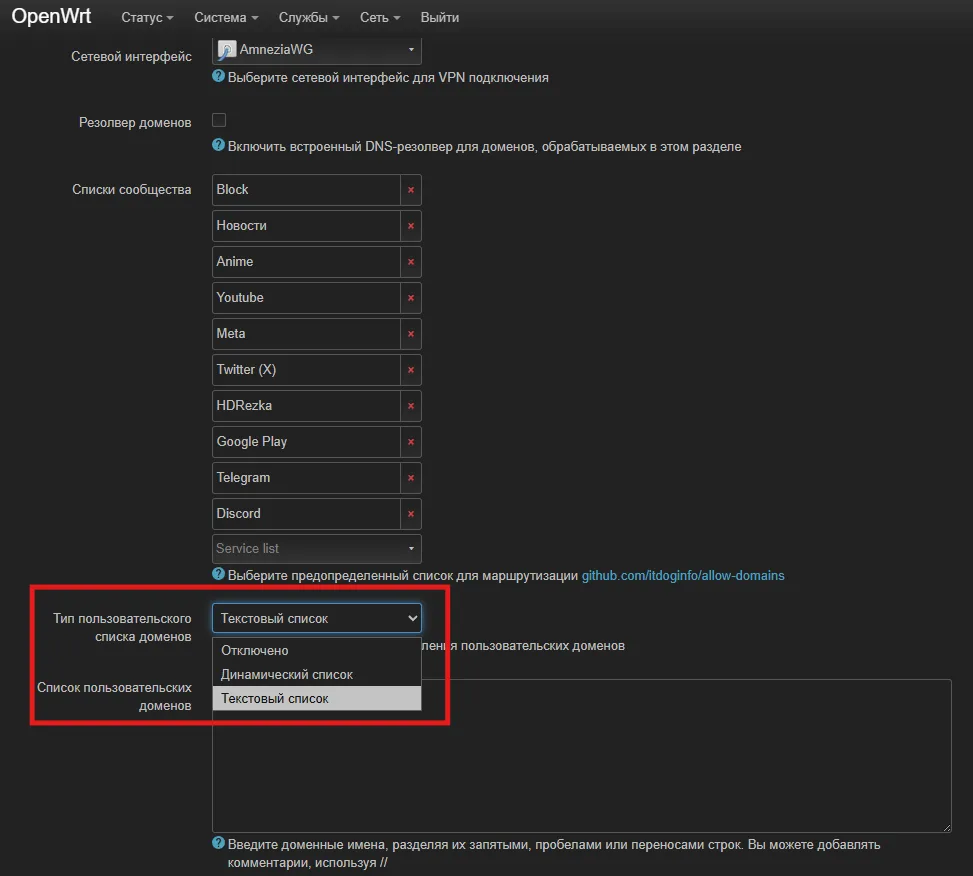Open the Статус menu

[x=147, y=17]
